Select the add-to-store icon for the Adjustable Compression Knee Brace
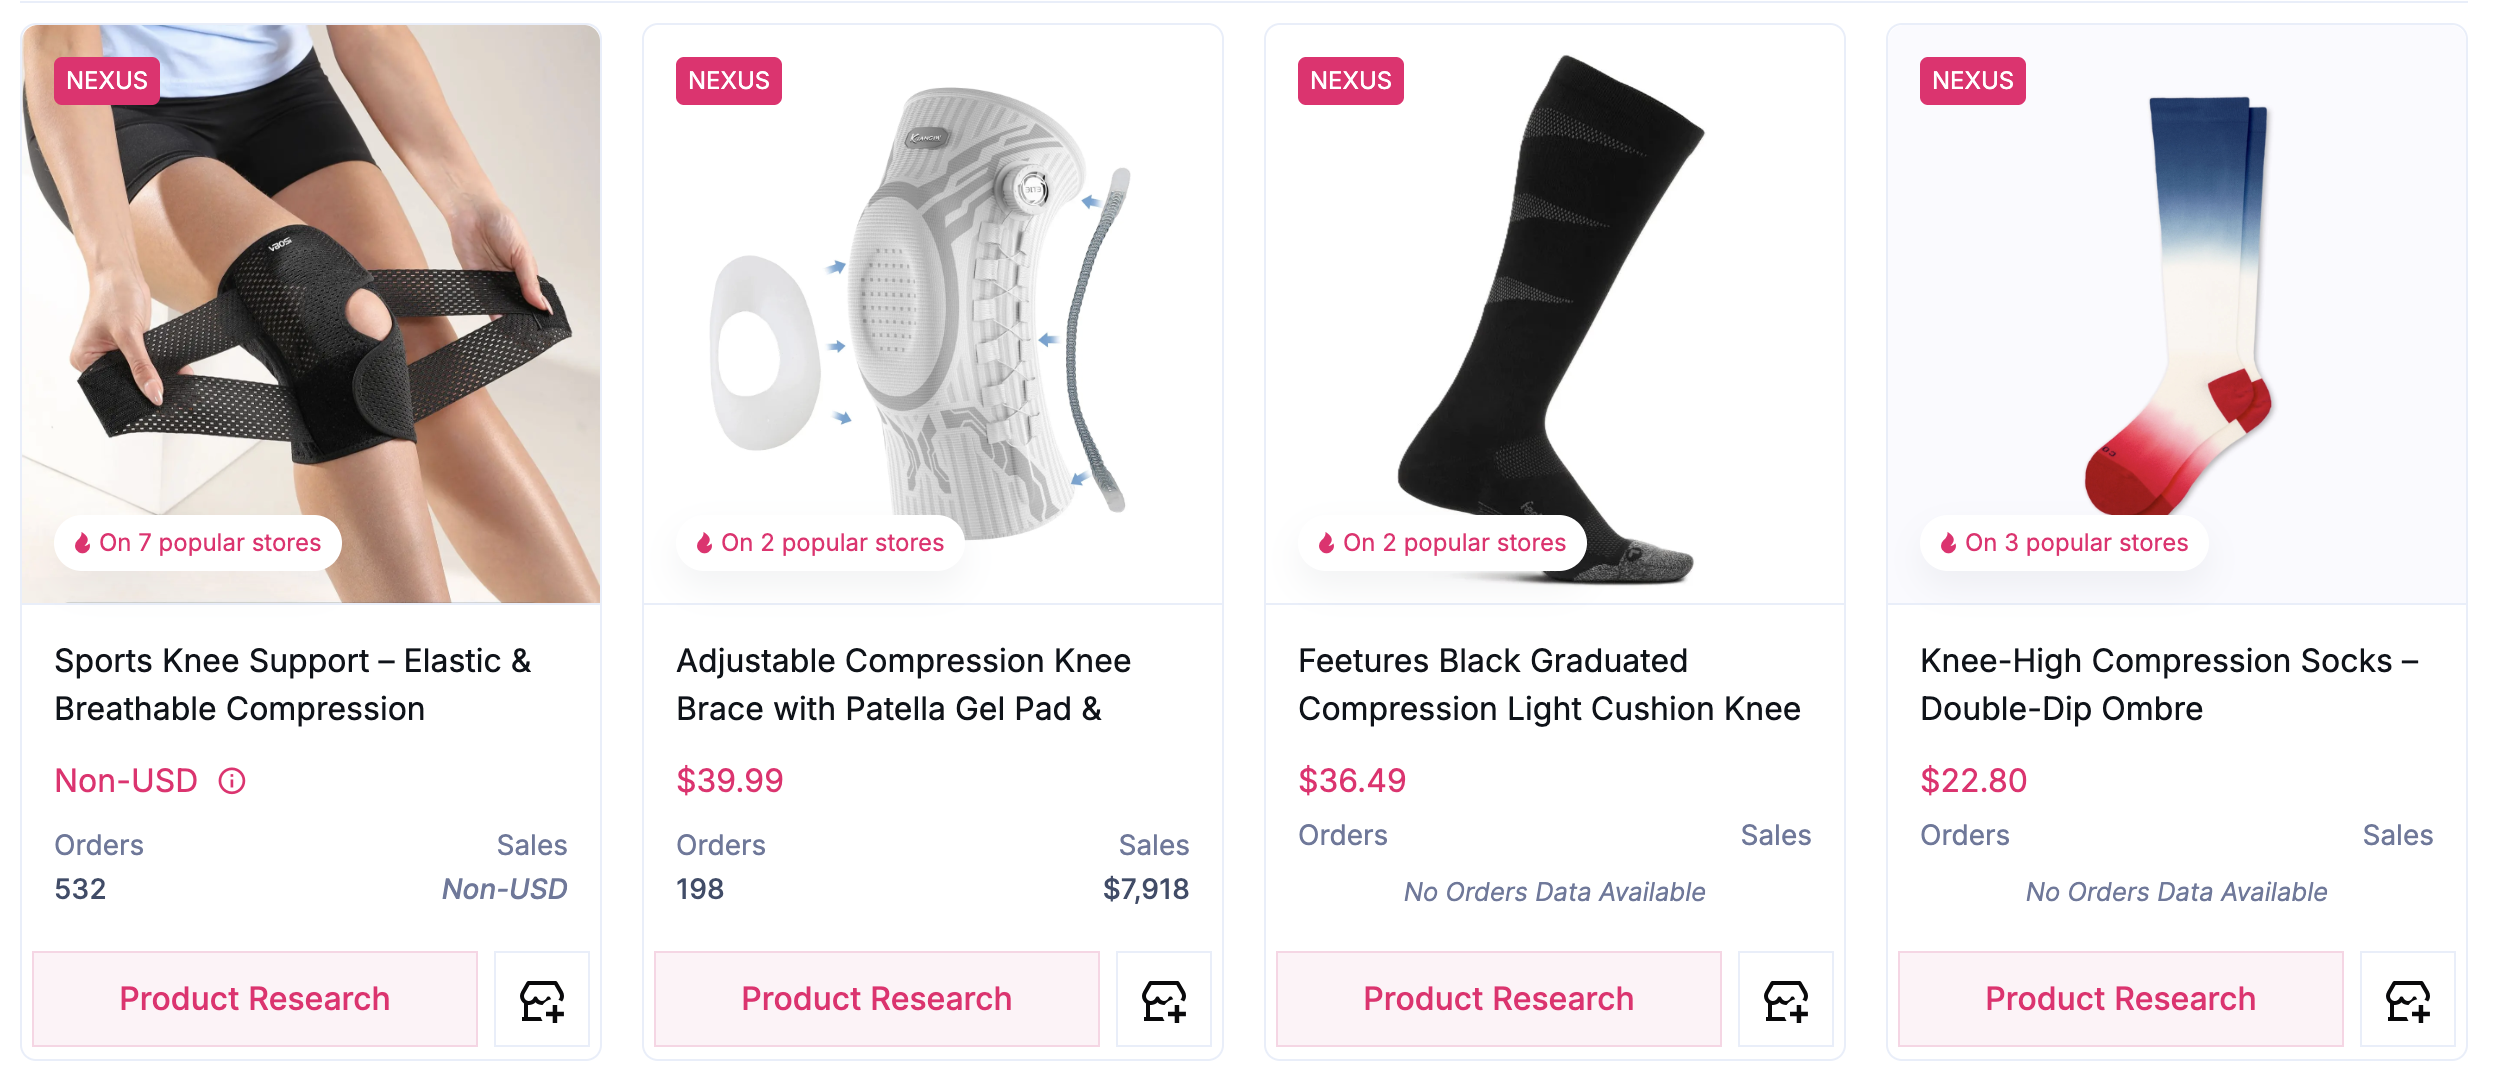The width and height of the screenshot is (2494, 1074). [1163, 998]
